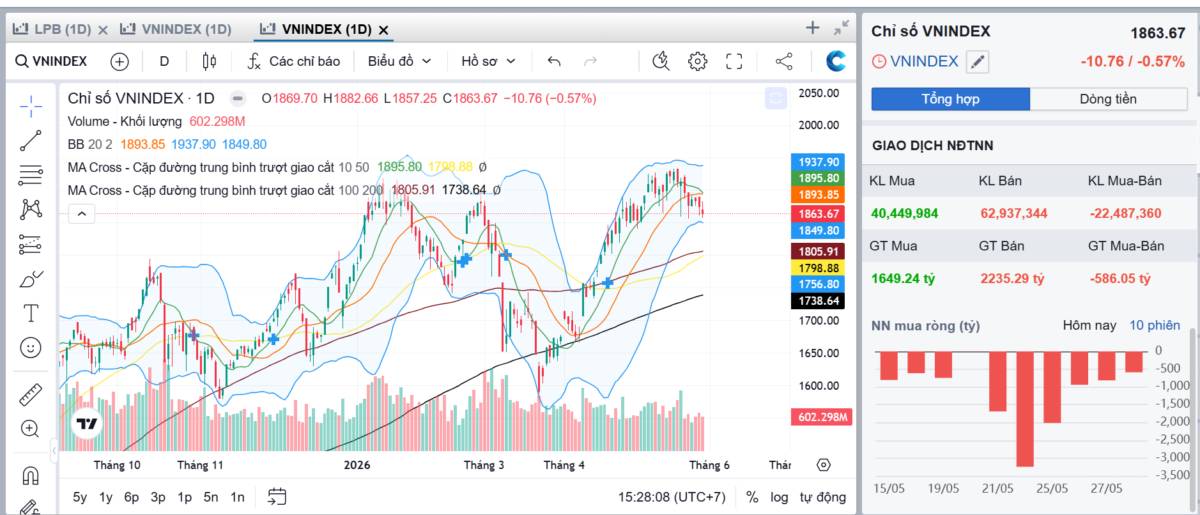Select the MA Cross 100 200 indicator
Screen dimensions: 1200x515
[224, 190]
